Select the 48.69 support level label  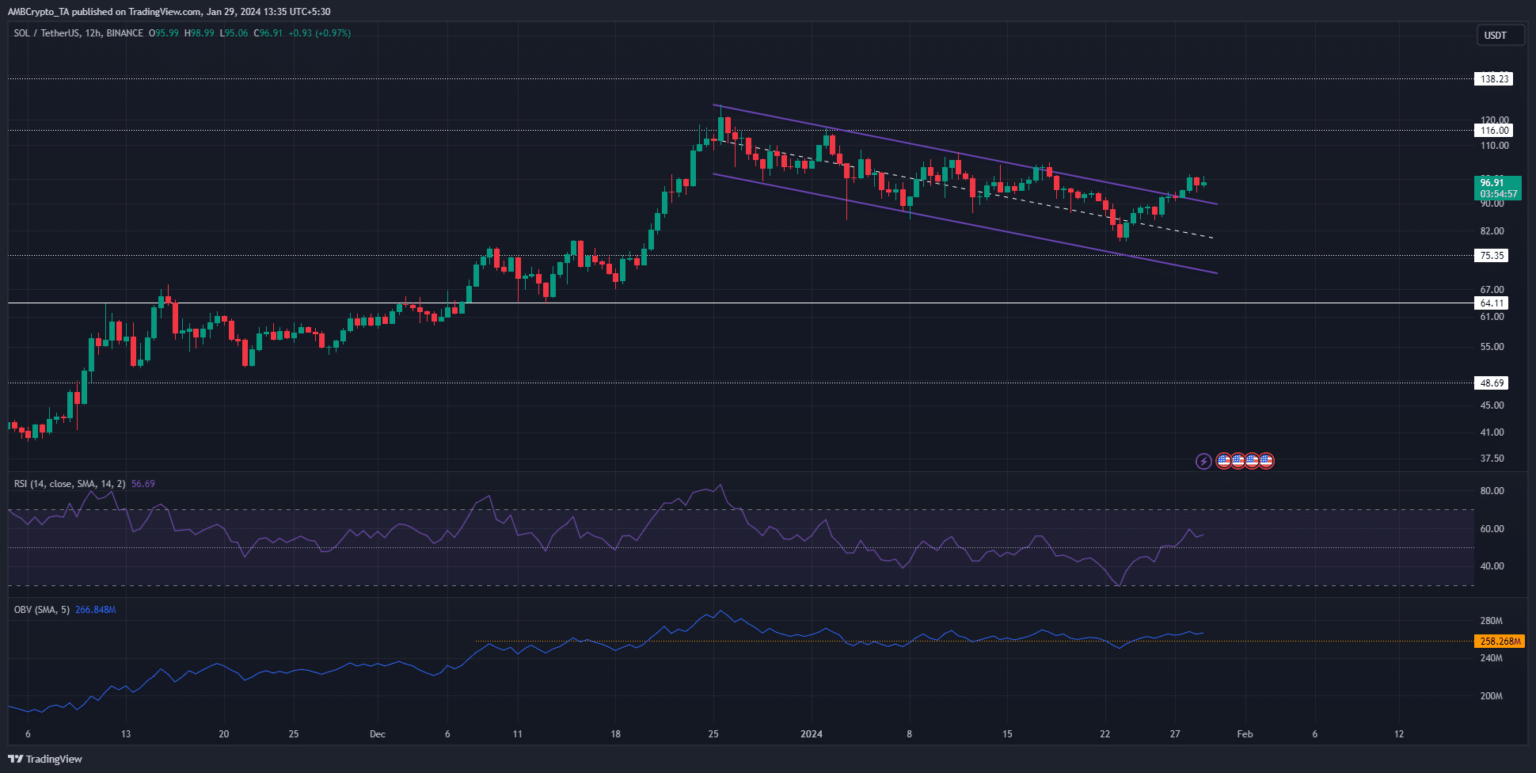pos(1491,383)
